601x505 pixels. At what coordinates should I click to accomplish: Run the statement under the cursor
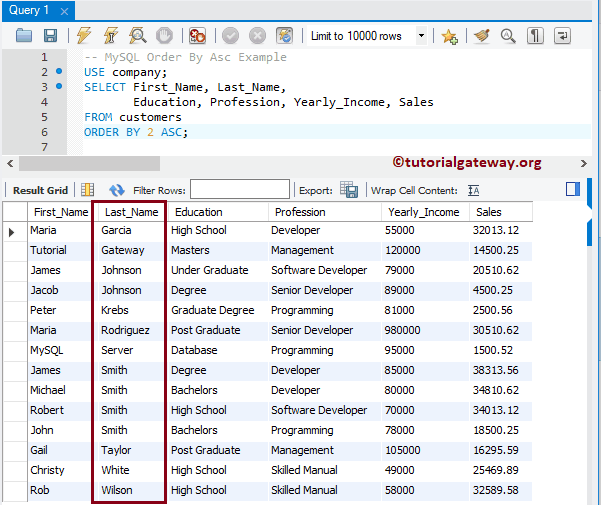point(111,36)
